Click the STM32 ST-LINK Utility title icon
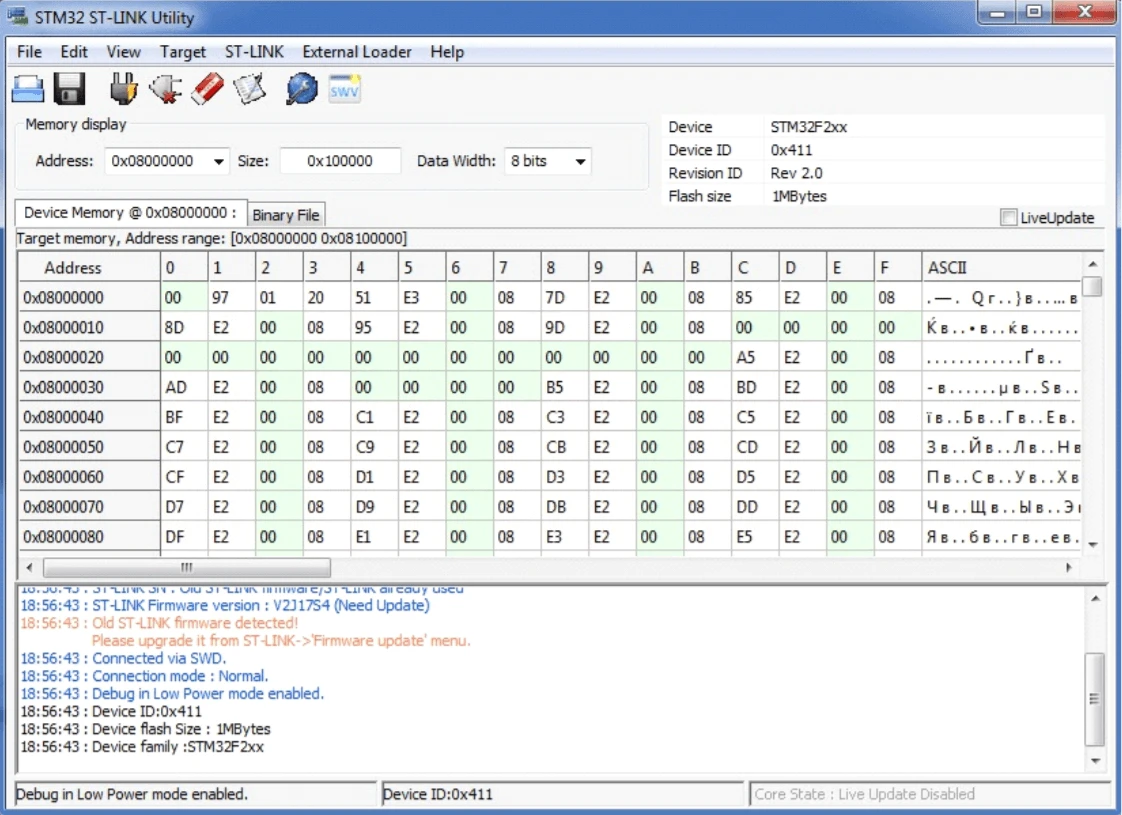 tap(17, 16)
